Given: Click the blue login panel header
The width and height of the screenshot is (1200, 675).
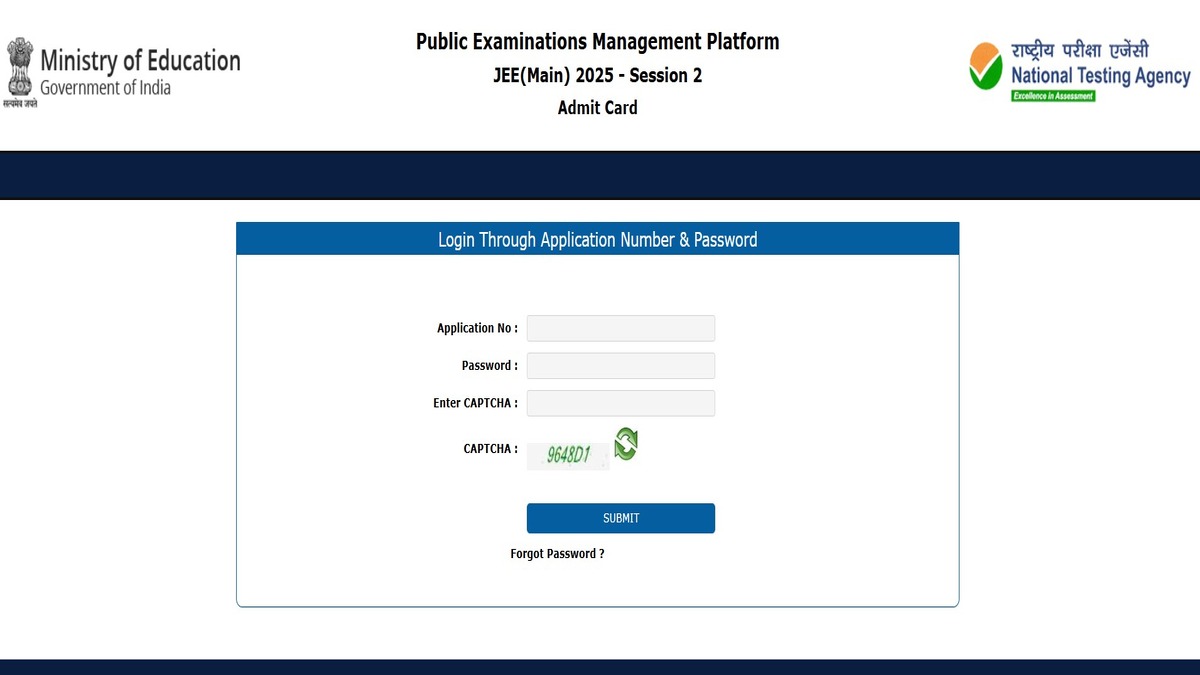Looking at the screenshot, I should [597, 238].
